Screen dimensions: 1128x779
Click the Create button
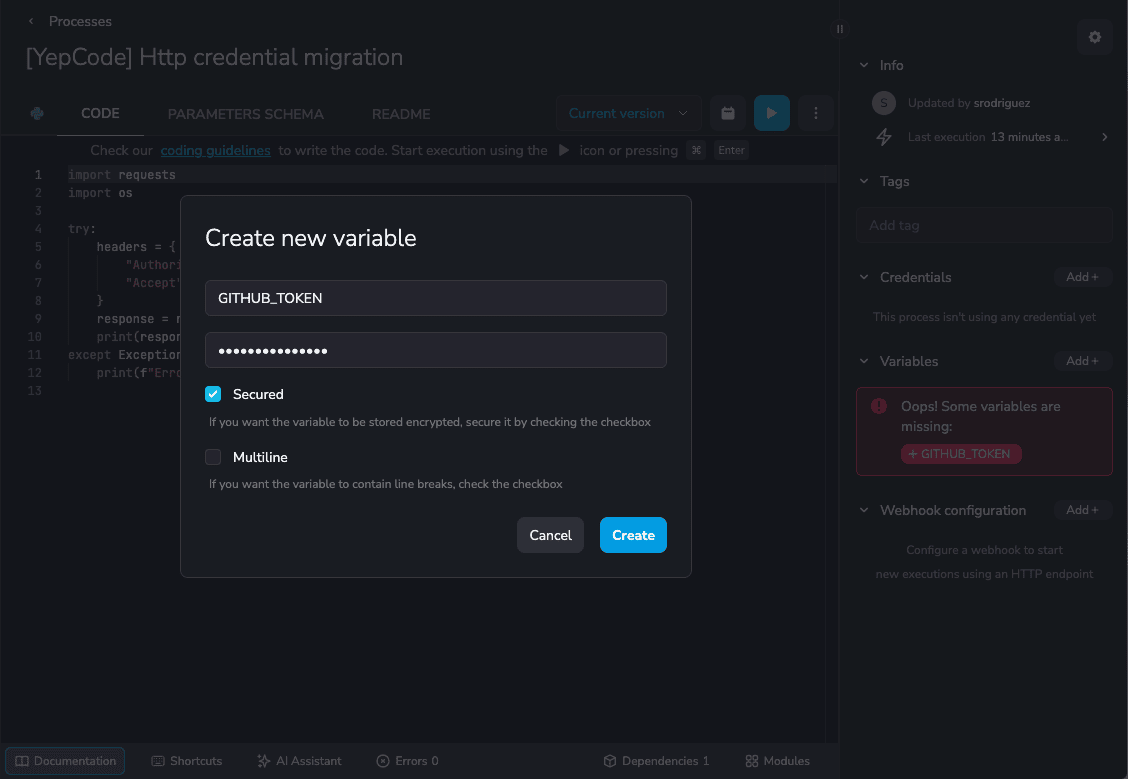(633, 535)
